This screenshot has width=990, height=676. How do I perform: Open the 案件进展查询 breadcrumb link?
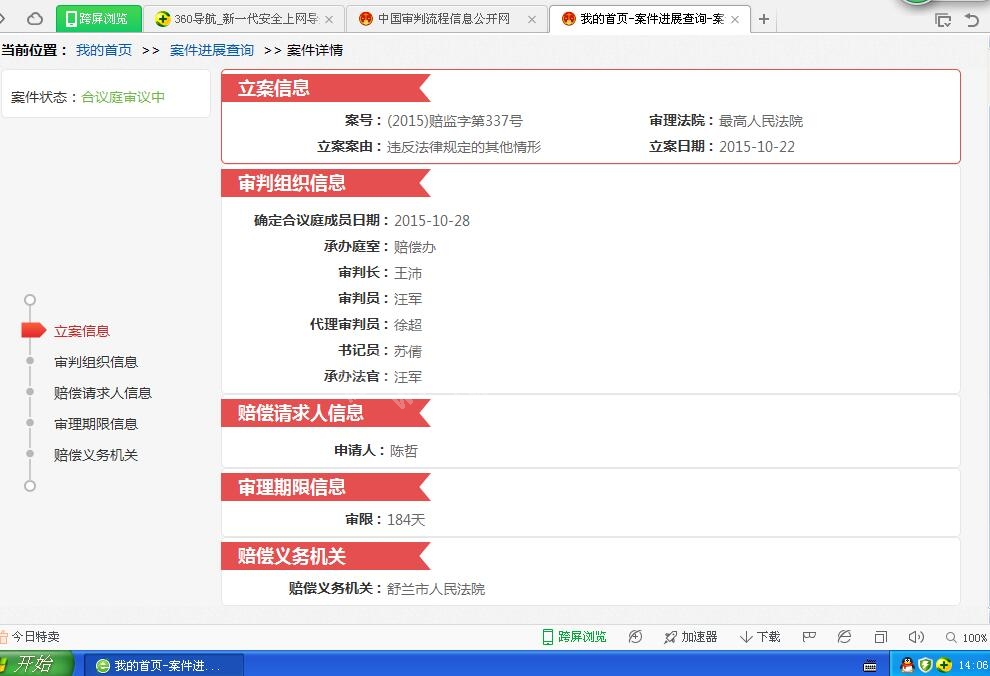point(212,50)
